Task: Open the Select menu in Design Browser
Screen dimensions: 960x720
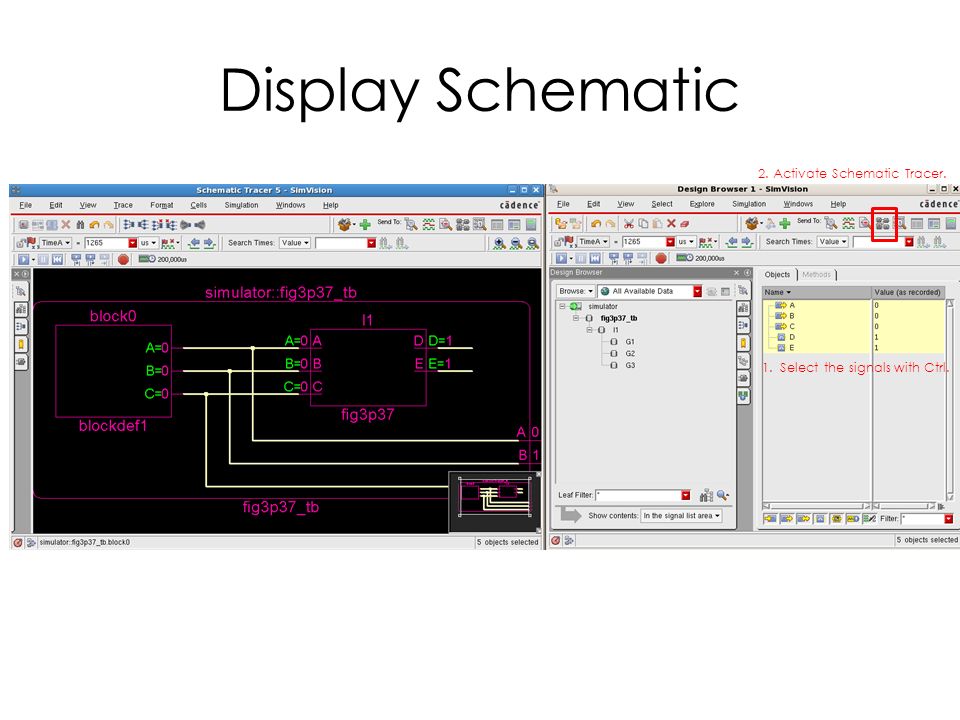Action: point(662,204)
